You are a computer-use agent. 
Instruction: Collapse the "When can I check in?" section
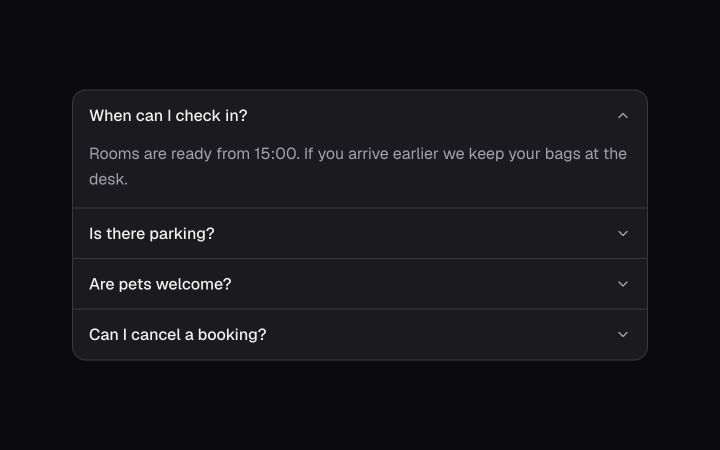tap(360, 116)
